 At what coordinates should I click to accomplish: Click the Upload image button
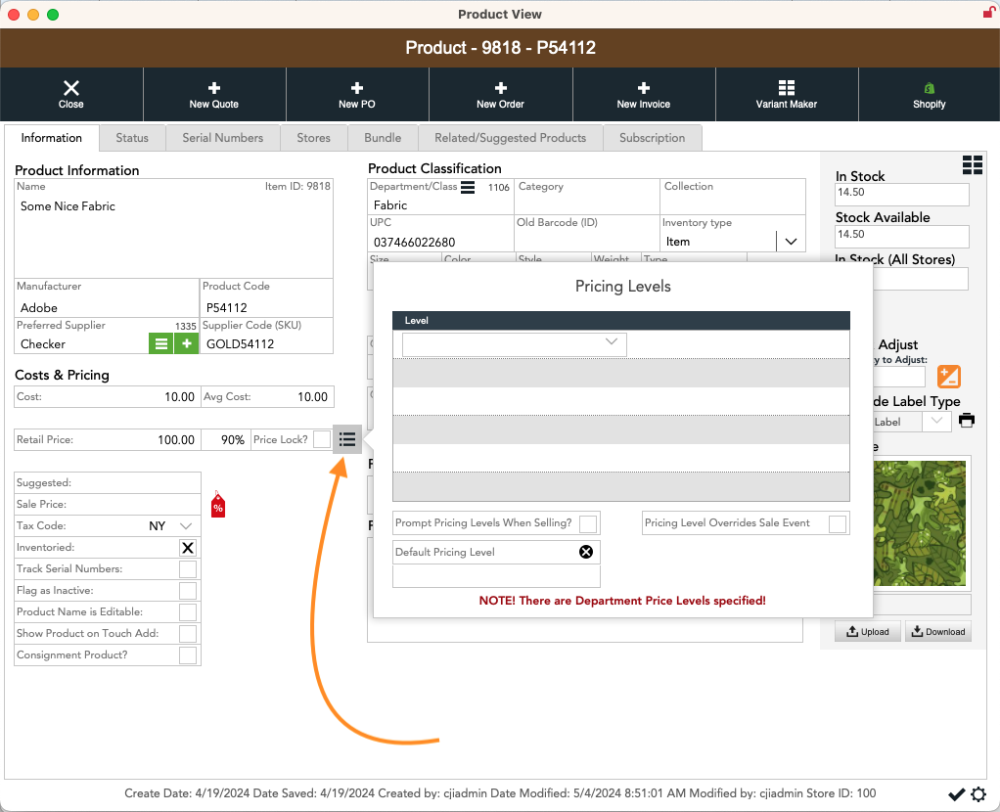tap(867, 632)
